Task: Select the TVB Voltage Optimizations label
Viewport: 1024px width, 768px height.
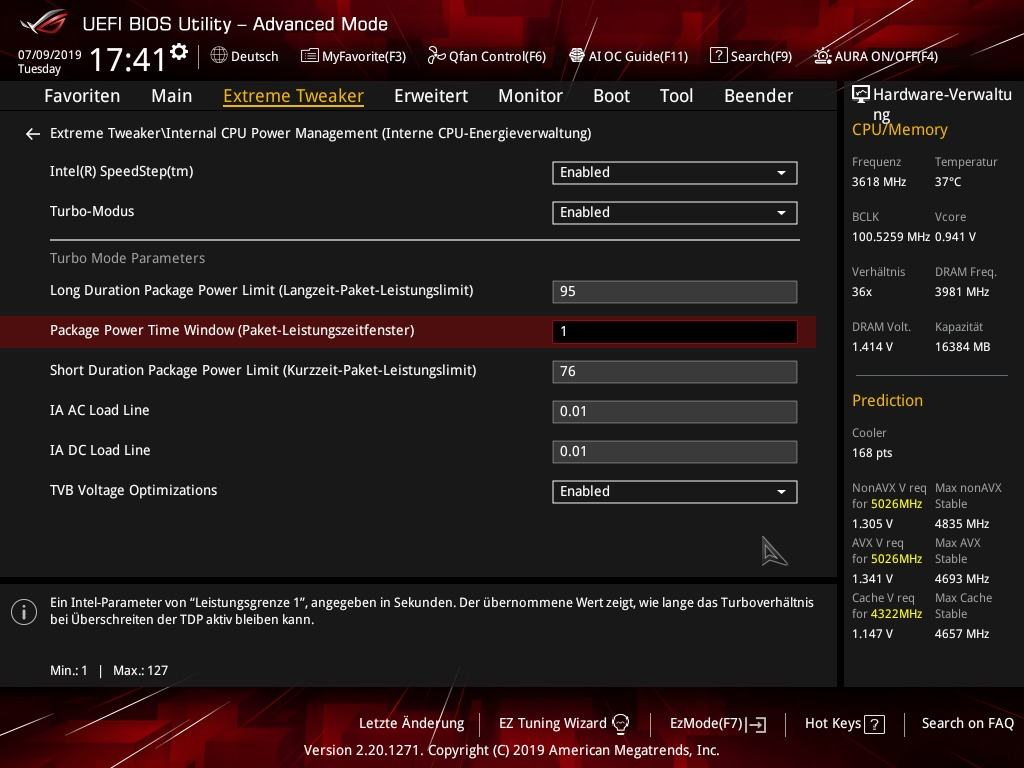Action: pos(133,490)
